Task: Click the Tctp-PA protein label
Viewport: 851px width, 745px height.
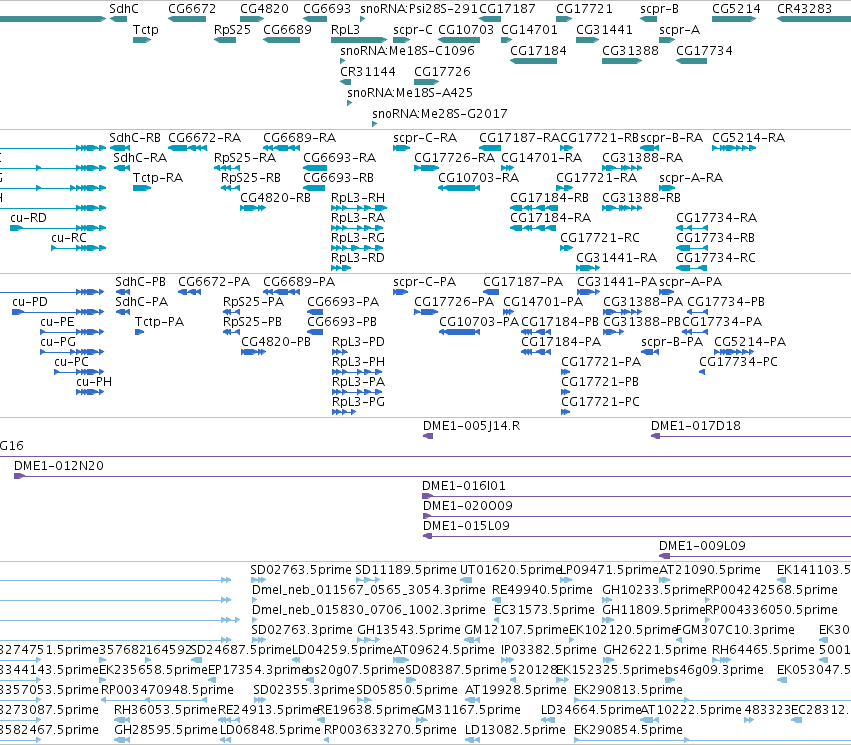Action: tap(160, 322)
